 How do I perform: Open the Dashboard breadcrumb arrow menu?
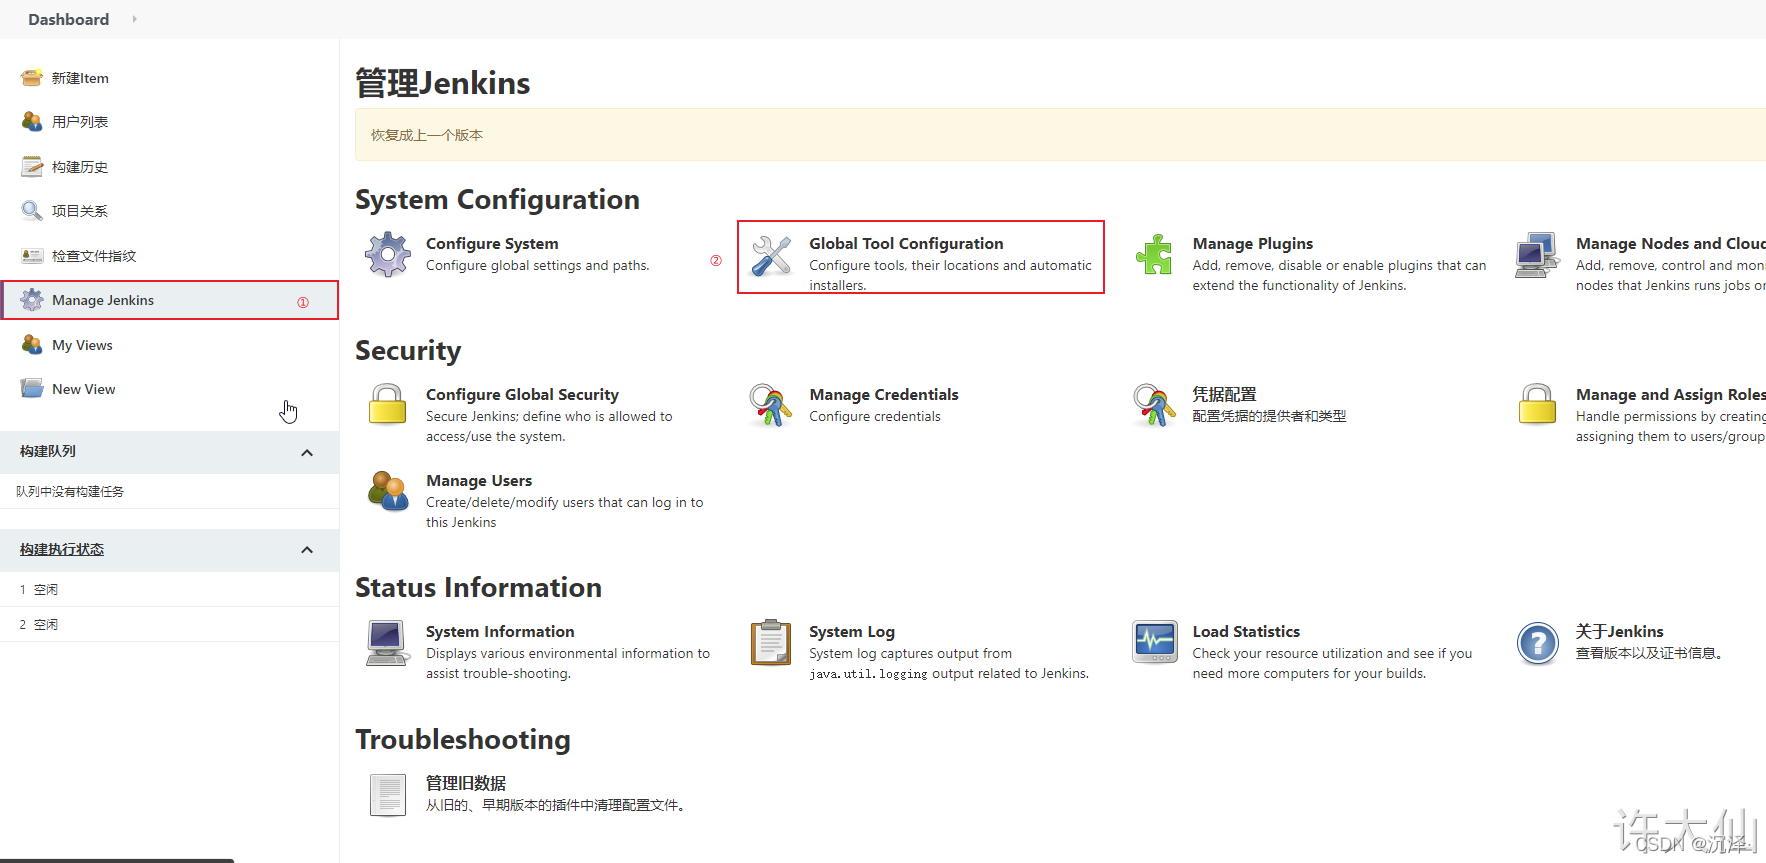point(134,19)
